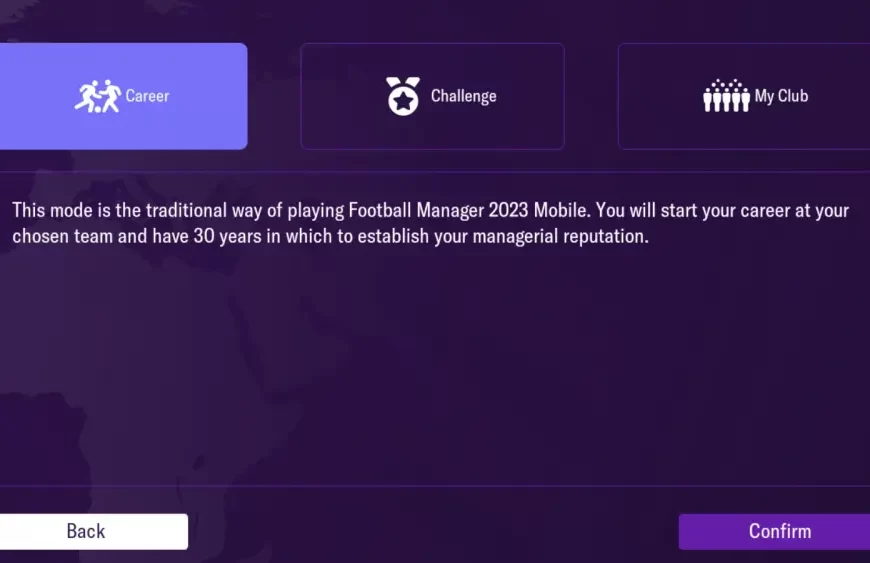Click the ball in the Career icon
The image size is (870, 563).
[x=97, y=107]
